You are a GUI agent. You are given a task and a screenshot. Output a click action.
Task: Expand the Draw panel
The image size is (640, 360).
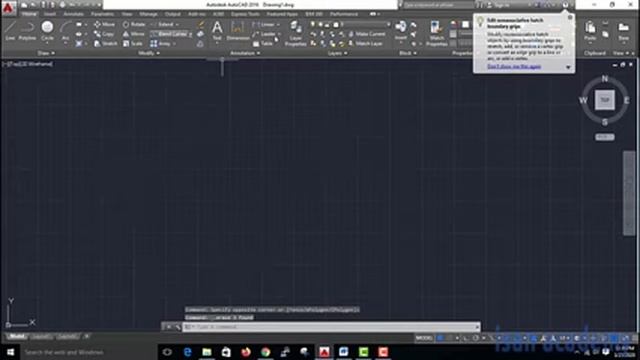46,53
